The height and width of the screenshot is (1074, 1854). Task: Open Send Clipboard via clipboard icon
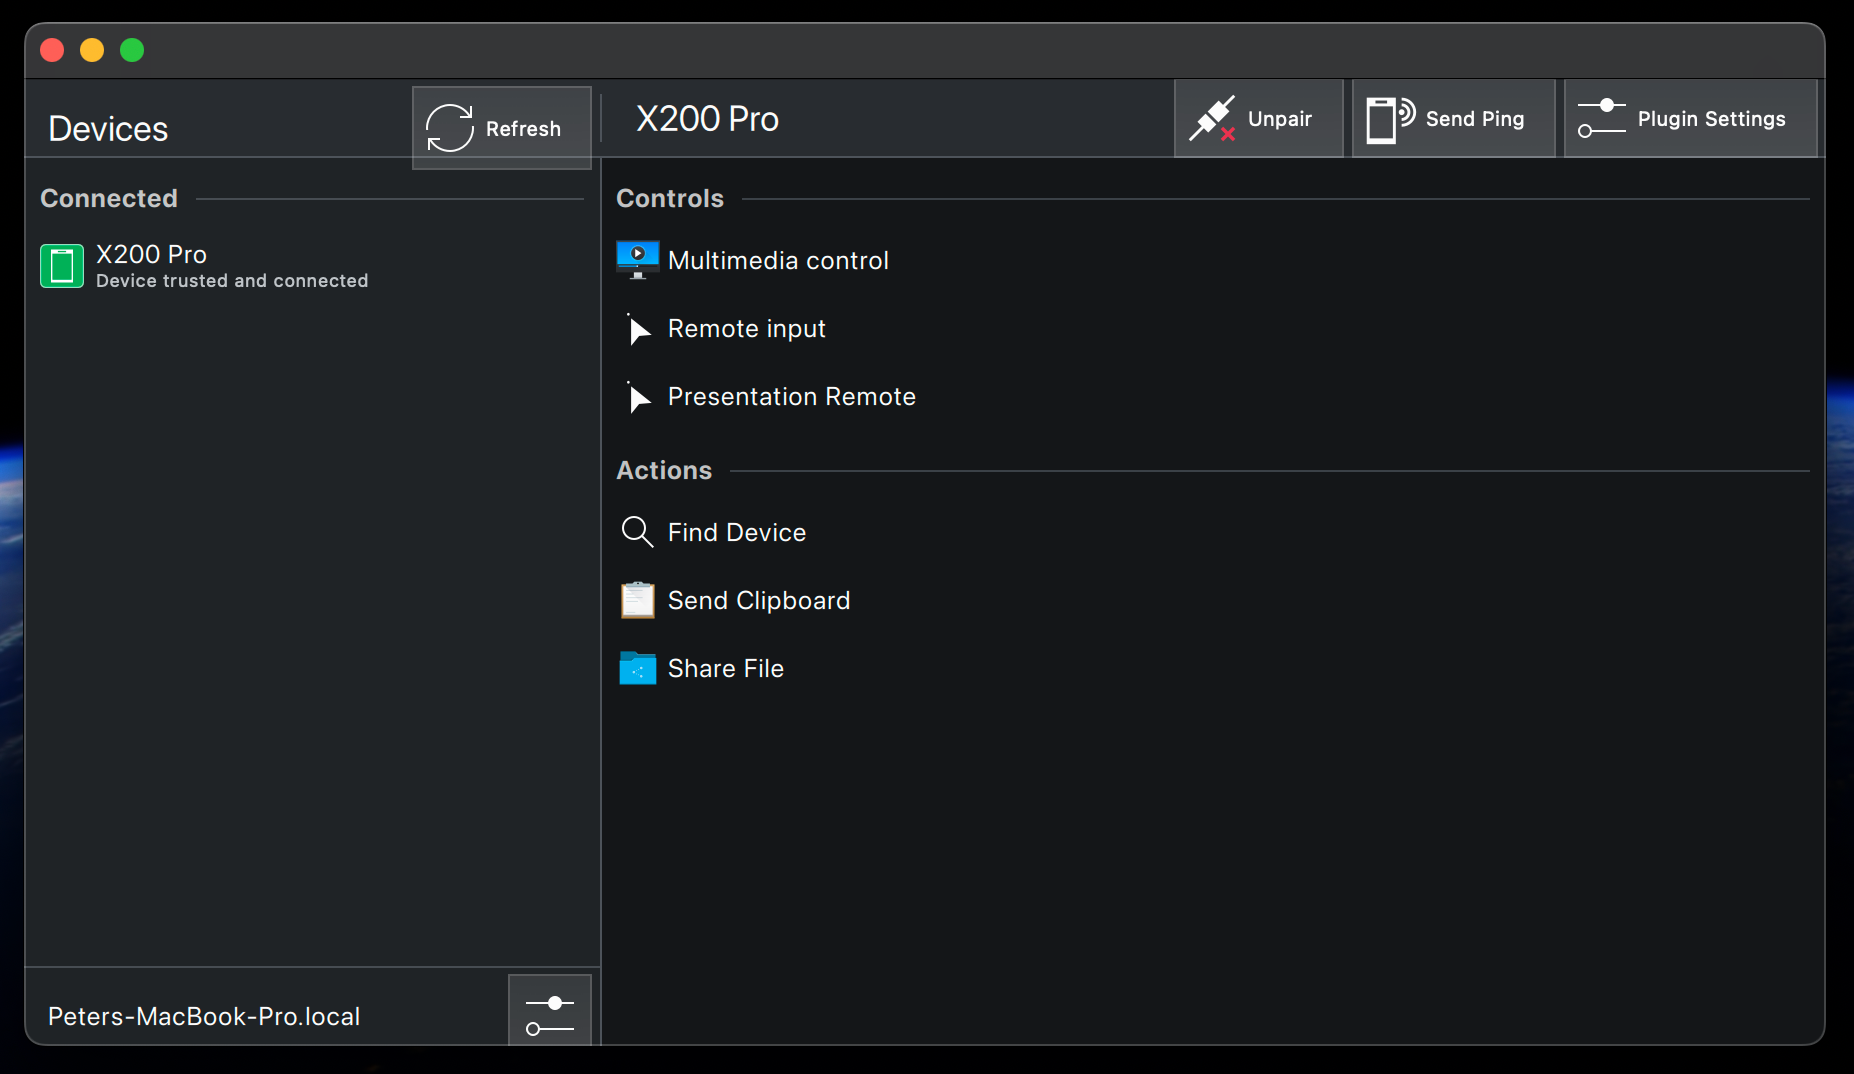click(x=636, y=600)
